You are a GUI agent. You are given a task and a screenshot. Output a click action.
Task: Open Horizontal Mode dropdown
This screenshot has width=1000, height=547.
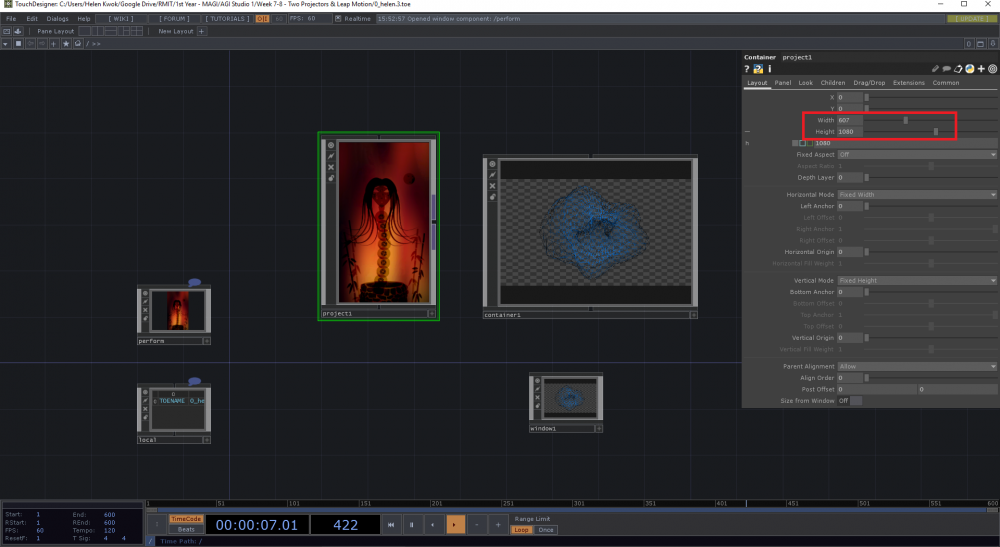[x=917, y=194]
